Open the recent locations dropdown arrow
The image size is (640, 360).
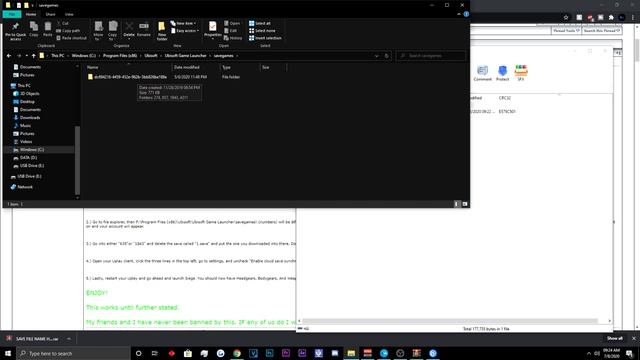27,56
